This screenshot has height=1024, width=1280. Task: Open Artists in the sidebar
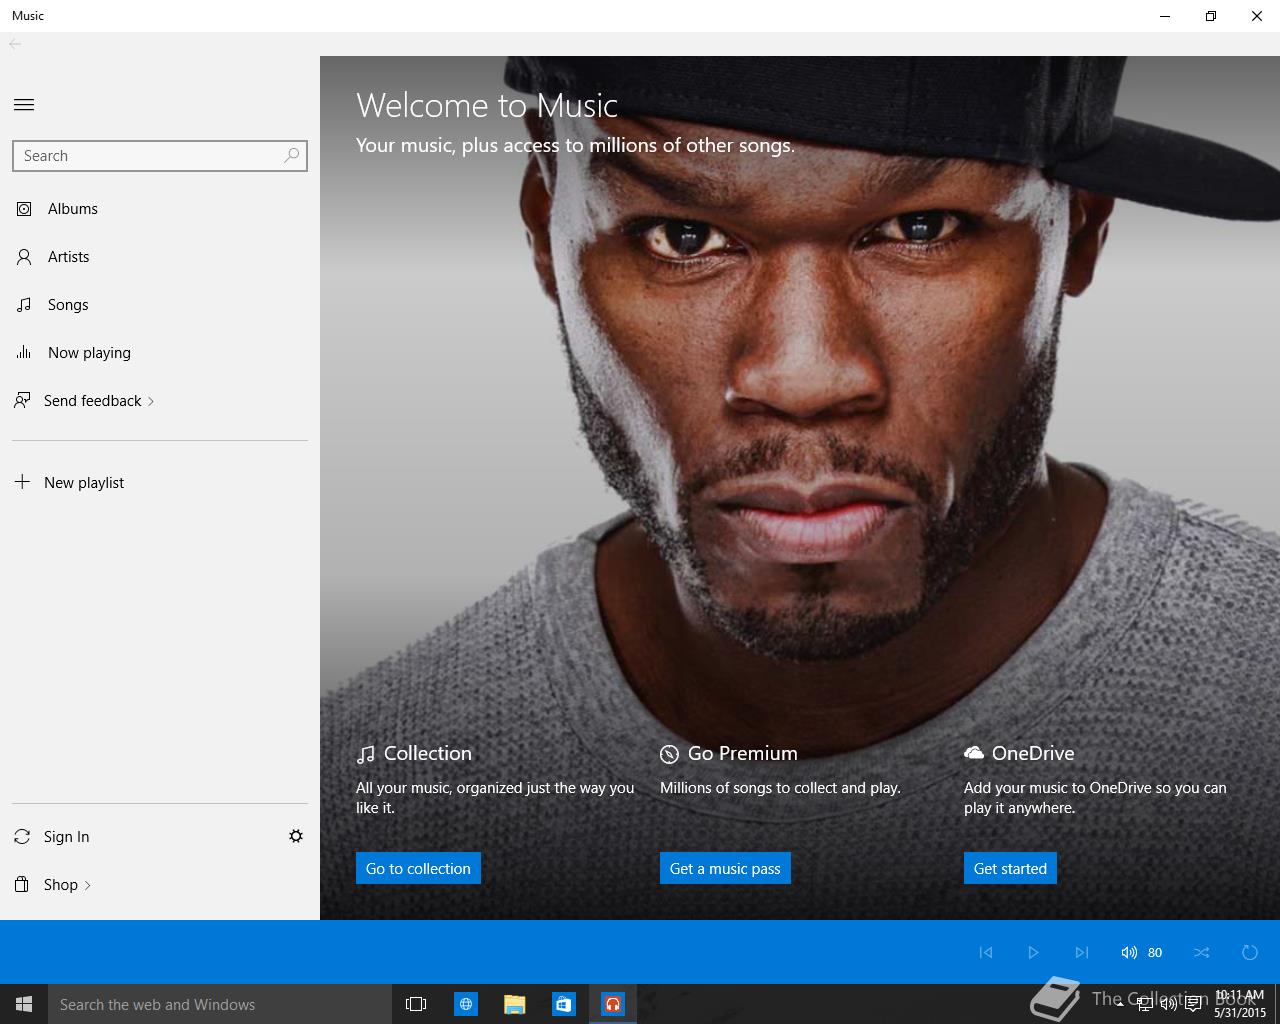[x=160, y=256]
